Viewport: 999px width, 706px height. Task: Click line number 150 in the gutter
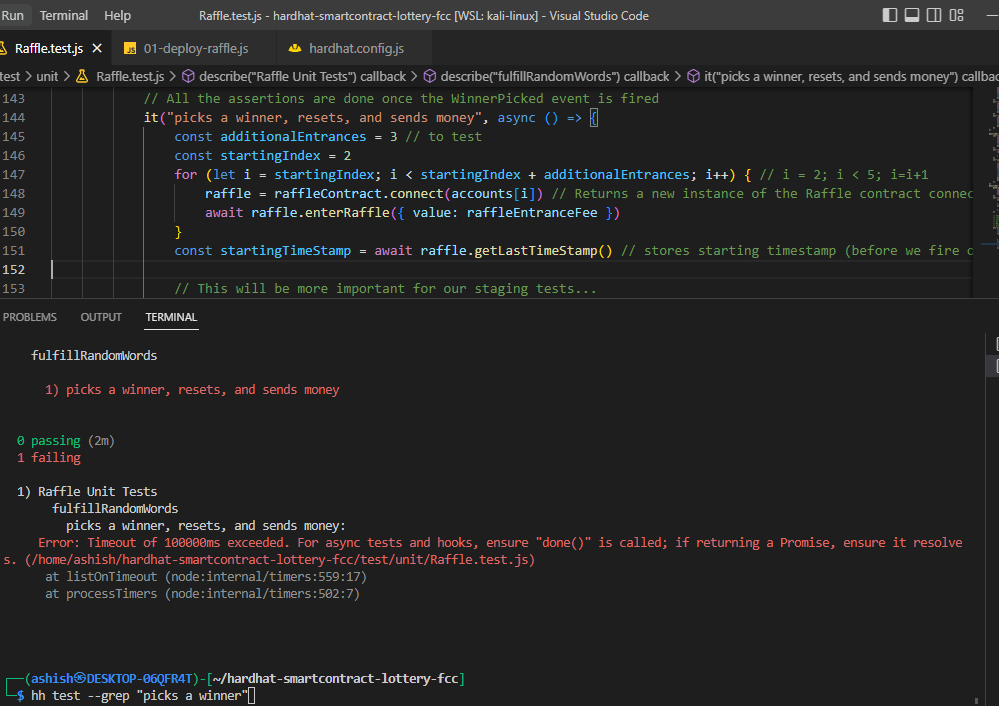coord(13,232)
